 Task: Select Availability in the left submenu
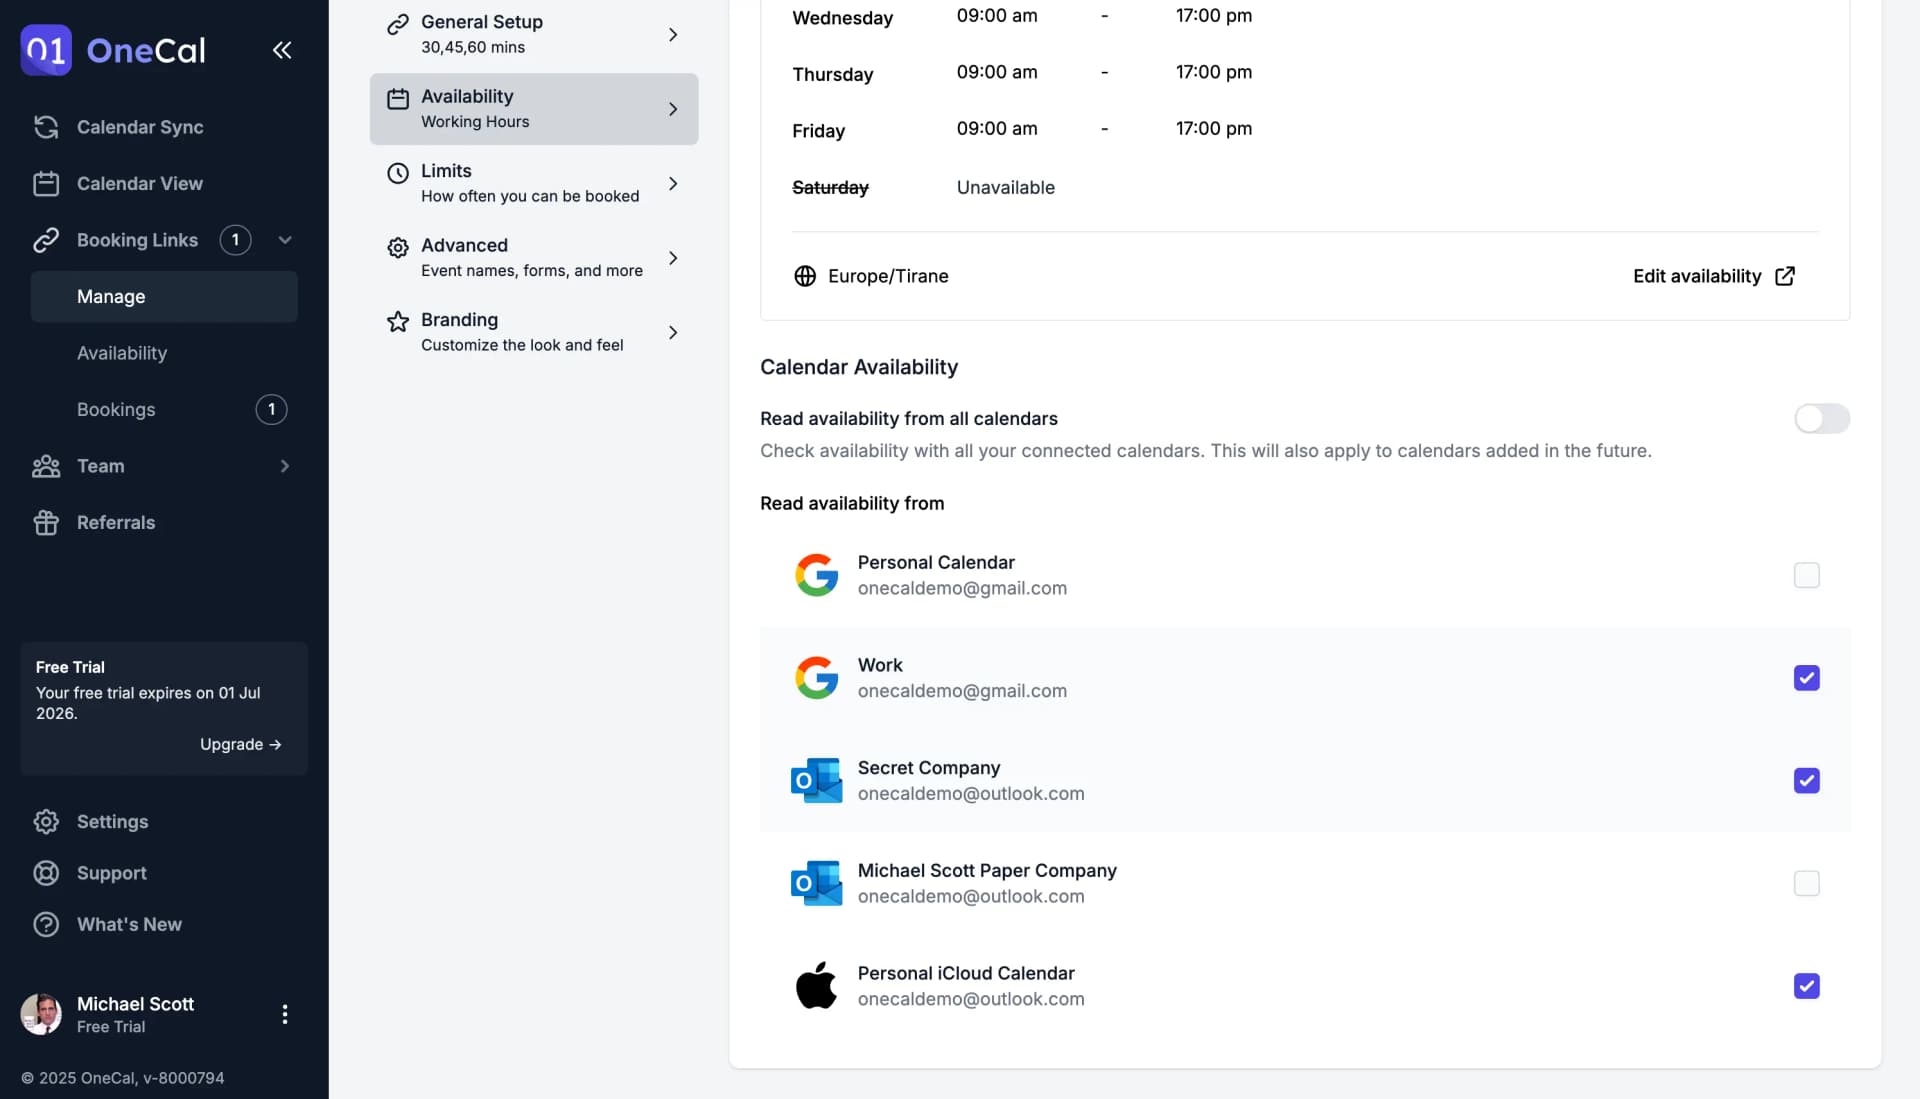pos(121,351)
